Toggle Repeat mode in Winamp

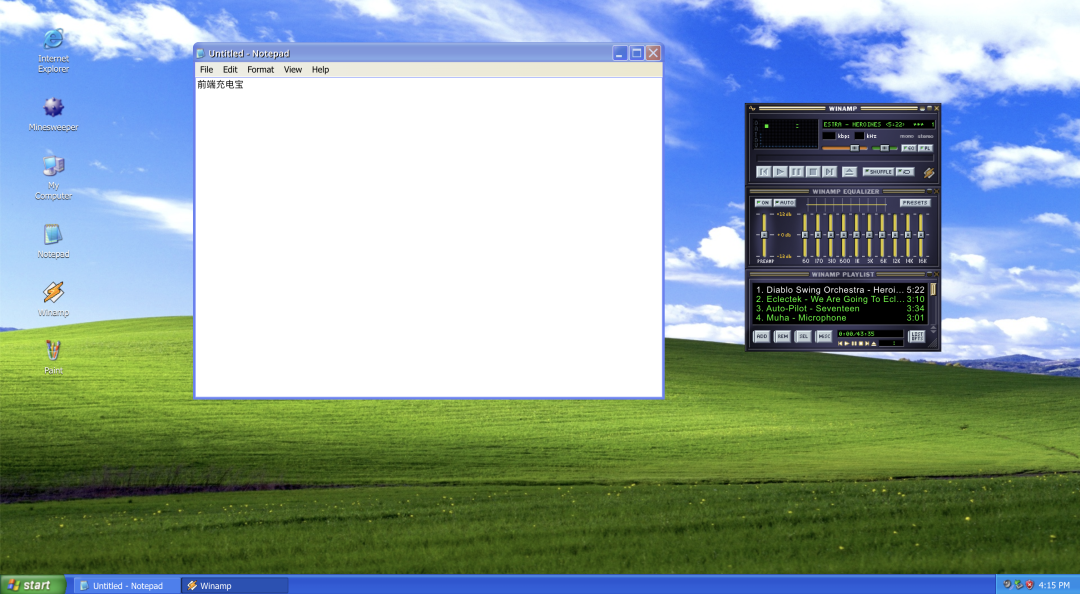coord(905,172)
